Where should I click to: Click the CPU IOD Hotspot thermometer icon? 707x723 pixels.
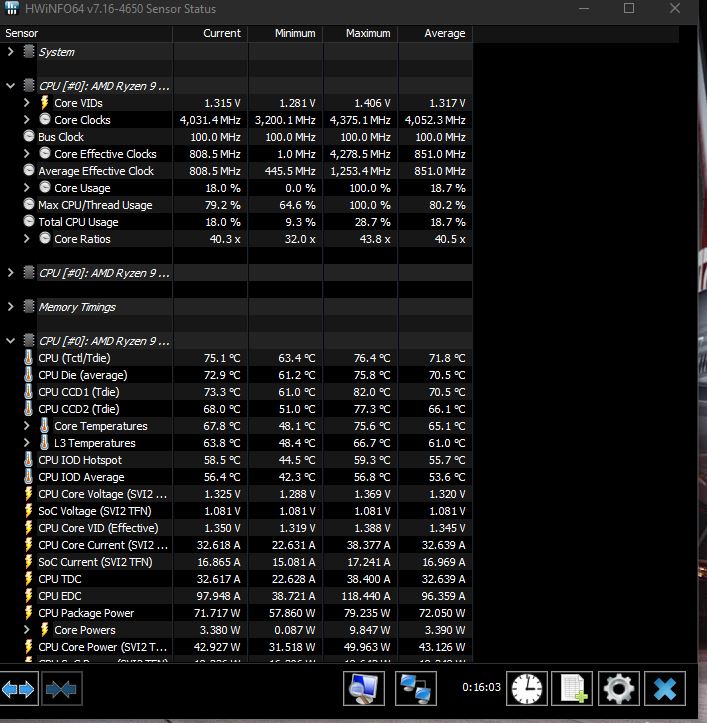tap(29, 460)
